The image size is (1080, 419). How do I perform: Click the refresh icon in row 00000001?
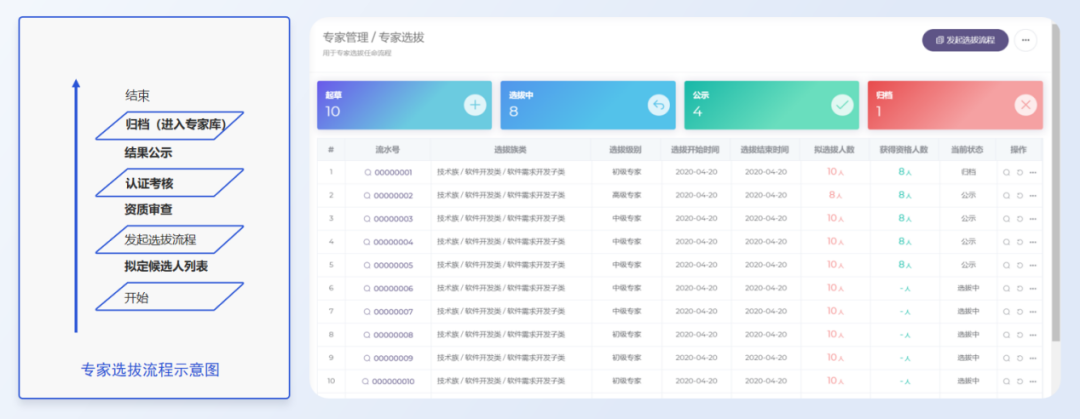1019,172
